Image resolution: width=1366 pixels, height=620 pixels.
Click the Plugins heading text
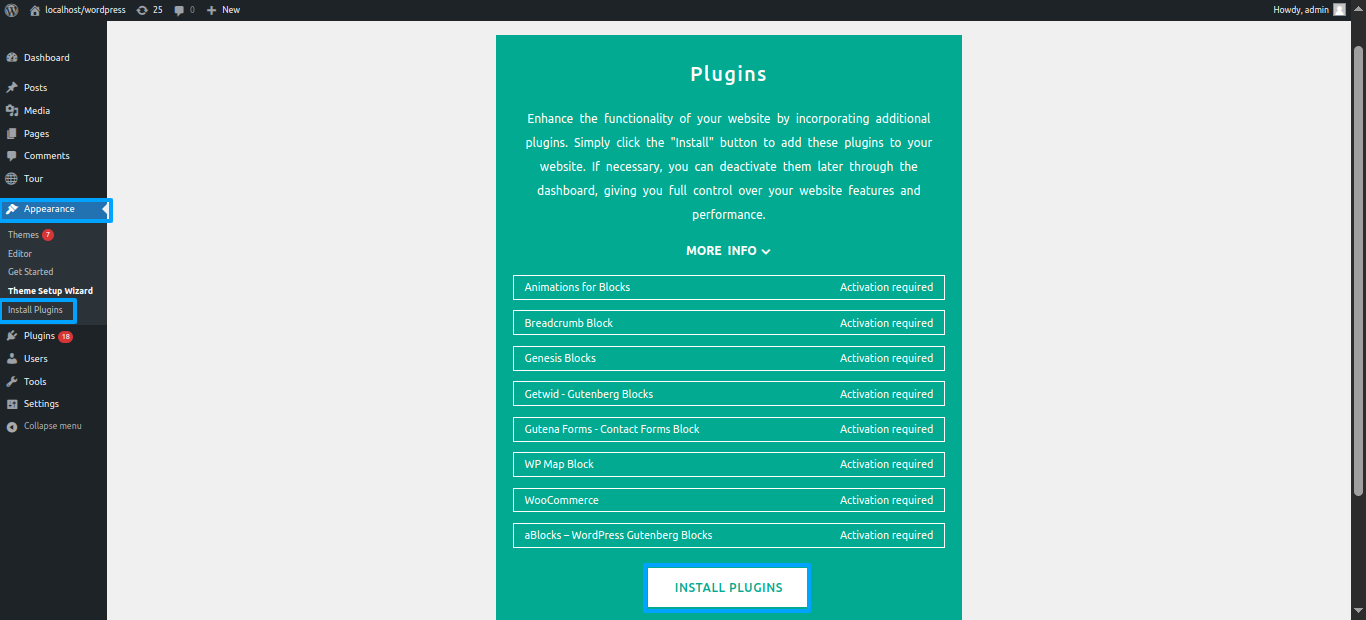coord(728,74)
